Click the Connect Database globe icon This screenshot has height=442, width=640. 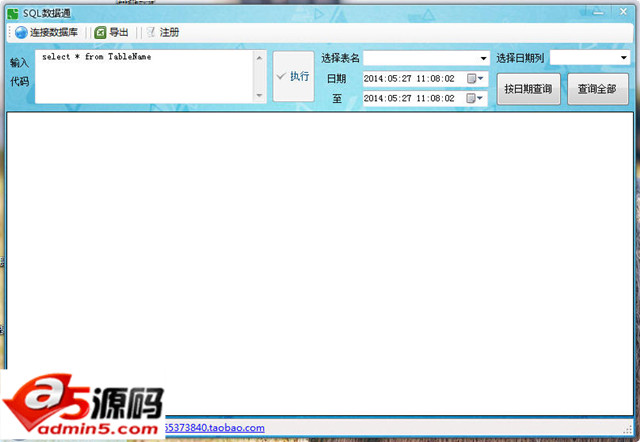click(x=21, y=32)
